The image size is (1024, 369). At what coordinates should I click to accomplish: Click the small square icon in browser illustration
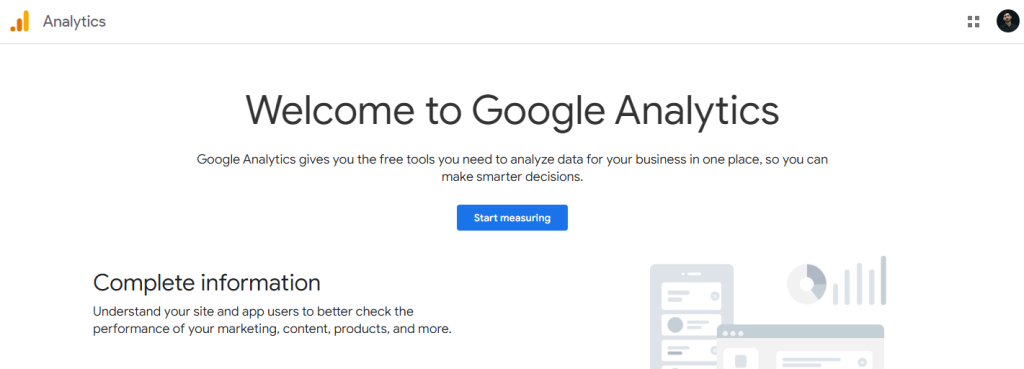click(x=741, y=361)
